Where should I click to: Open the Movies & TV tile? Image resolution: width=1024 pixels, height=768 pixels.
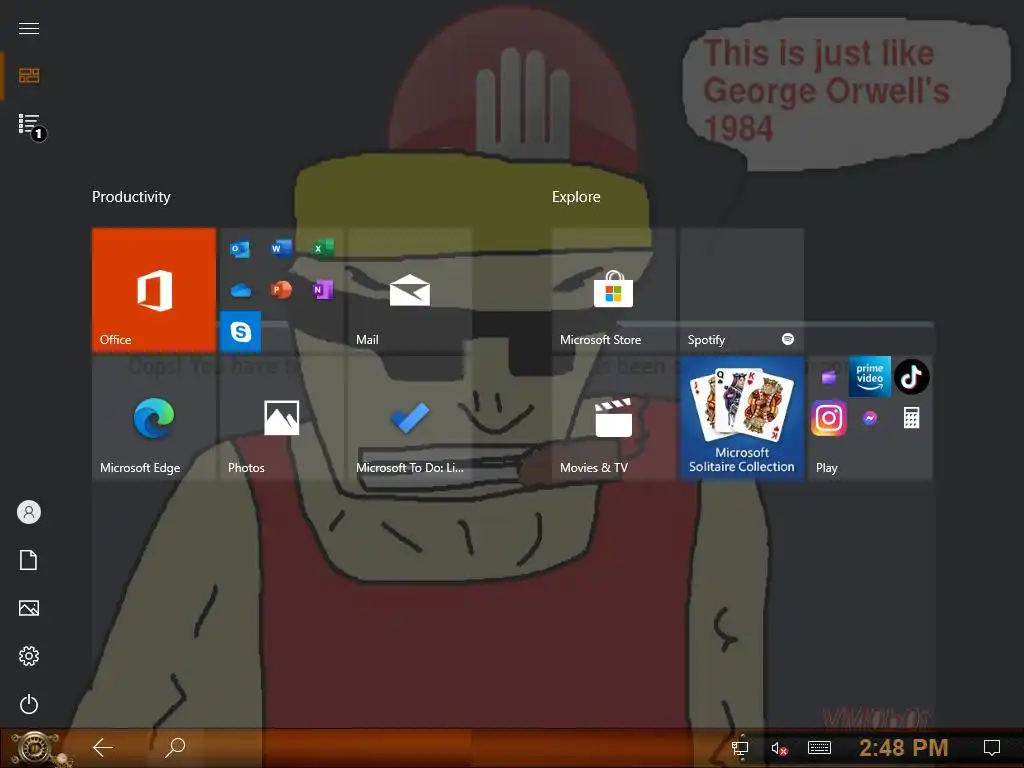point(613,418)
